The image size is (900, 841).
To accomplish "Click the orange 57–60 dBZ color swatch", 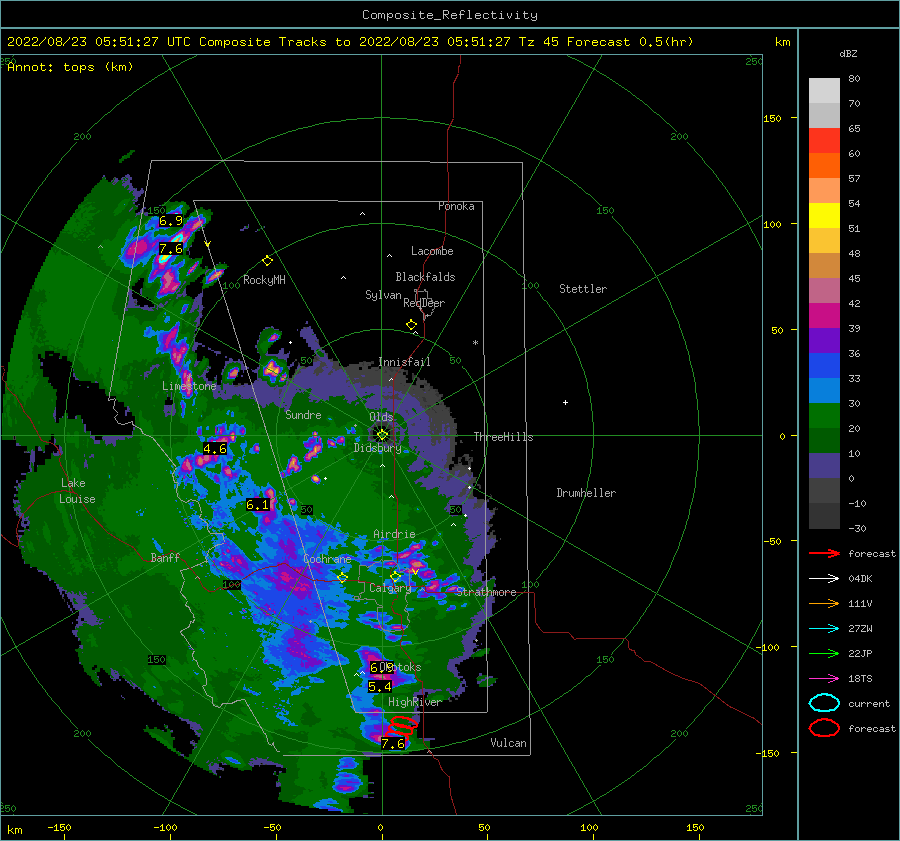I will coord(824,166).
